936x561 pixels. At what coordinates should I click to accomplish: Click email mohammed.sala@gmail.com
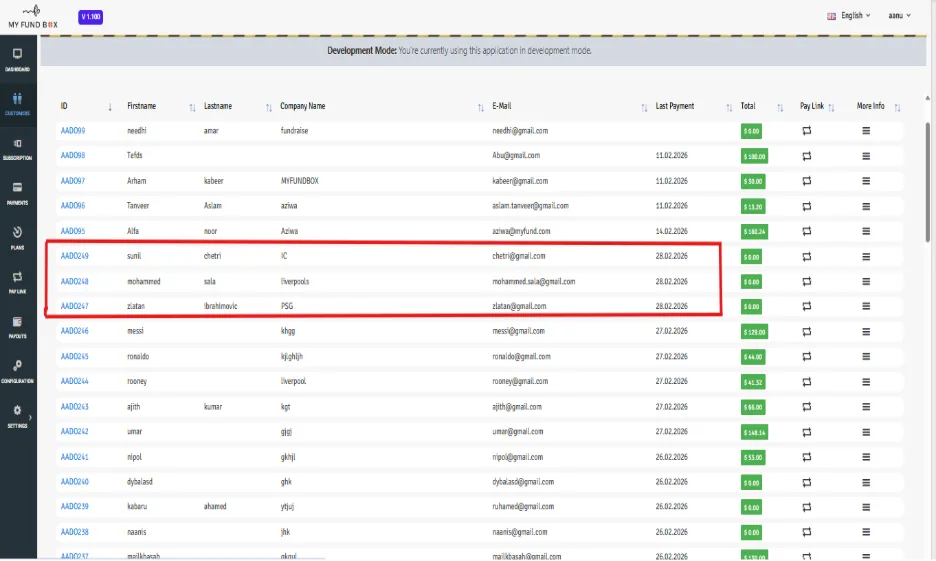[534, 281]
